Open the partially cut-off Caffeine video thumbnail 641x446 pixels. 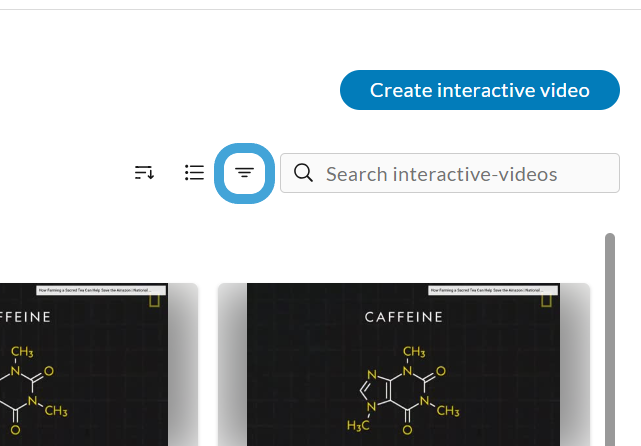click(x=99, y=364)
